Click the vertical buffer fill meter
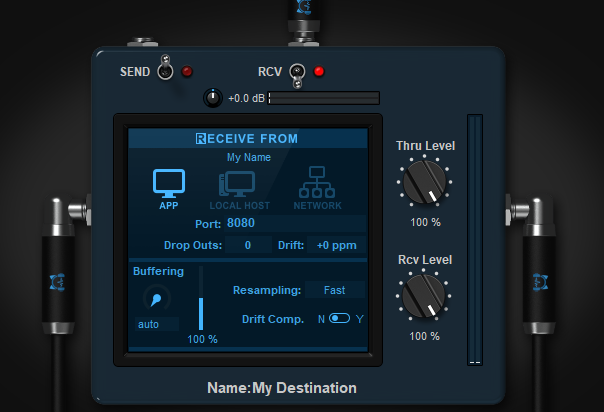604x412 pixels. pyautogui.click(x=201, y=298)
